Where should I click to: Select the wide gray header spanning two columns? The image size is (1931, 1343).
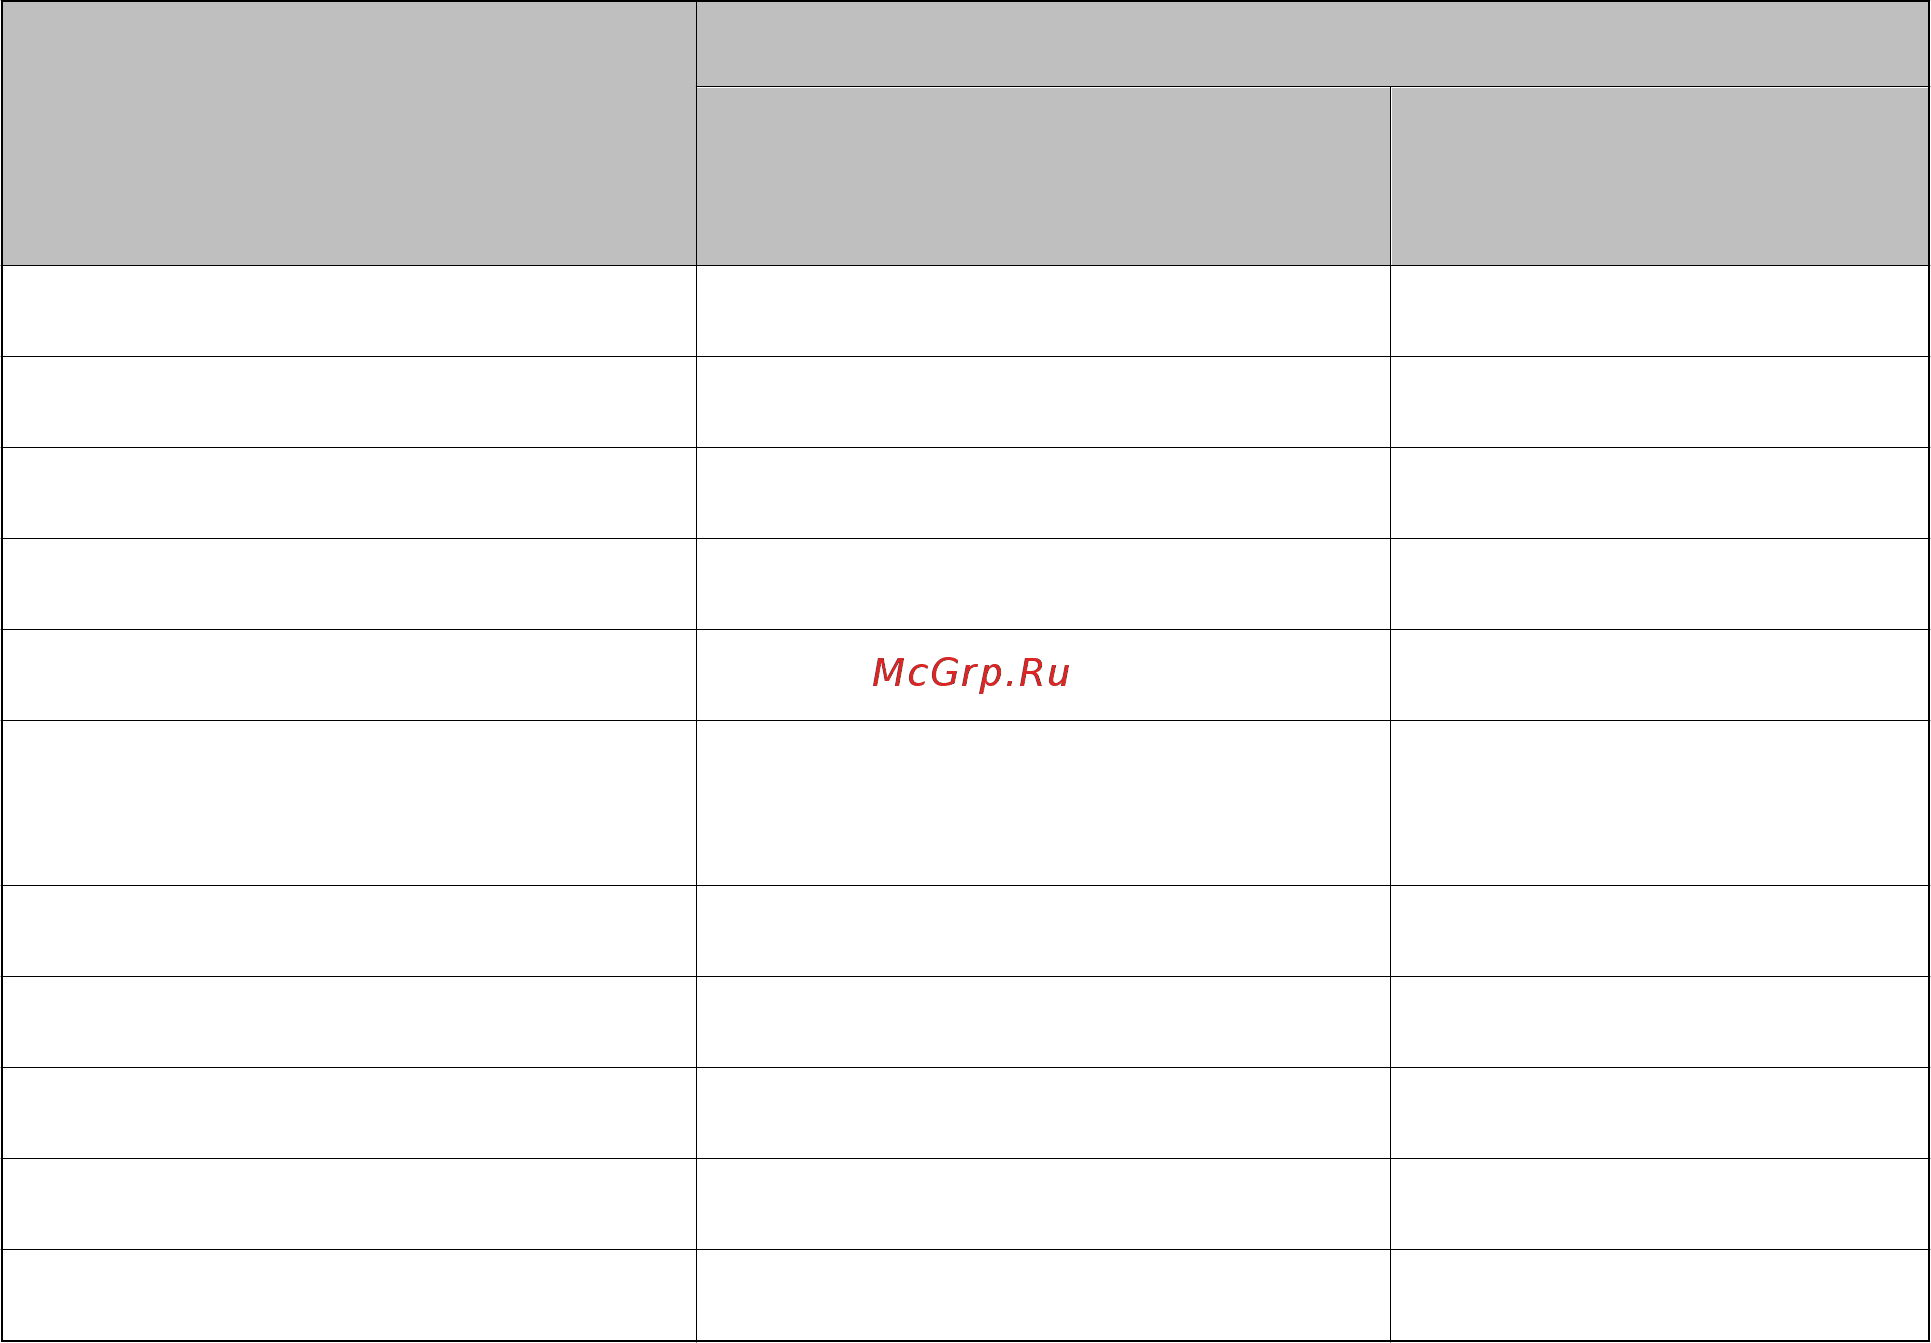(x=1312, y=44)
